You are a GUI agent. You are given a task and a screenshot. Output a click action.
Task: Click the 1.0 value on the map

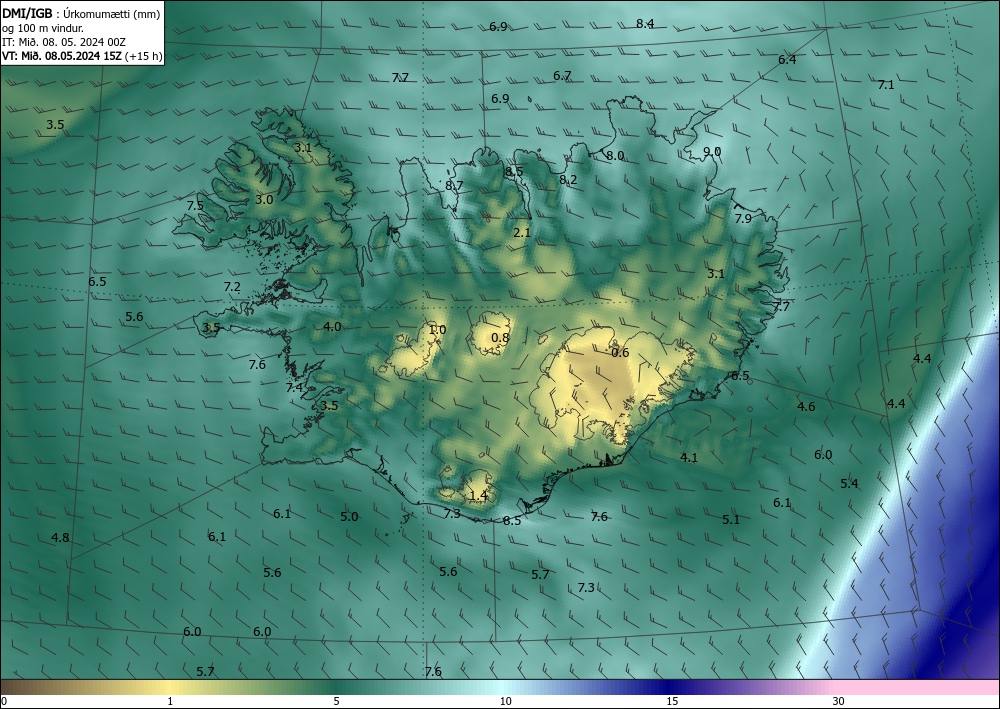pyautogui.click(x=438, y=330)
